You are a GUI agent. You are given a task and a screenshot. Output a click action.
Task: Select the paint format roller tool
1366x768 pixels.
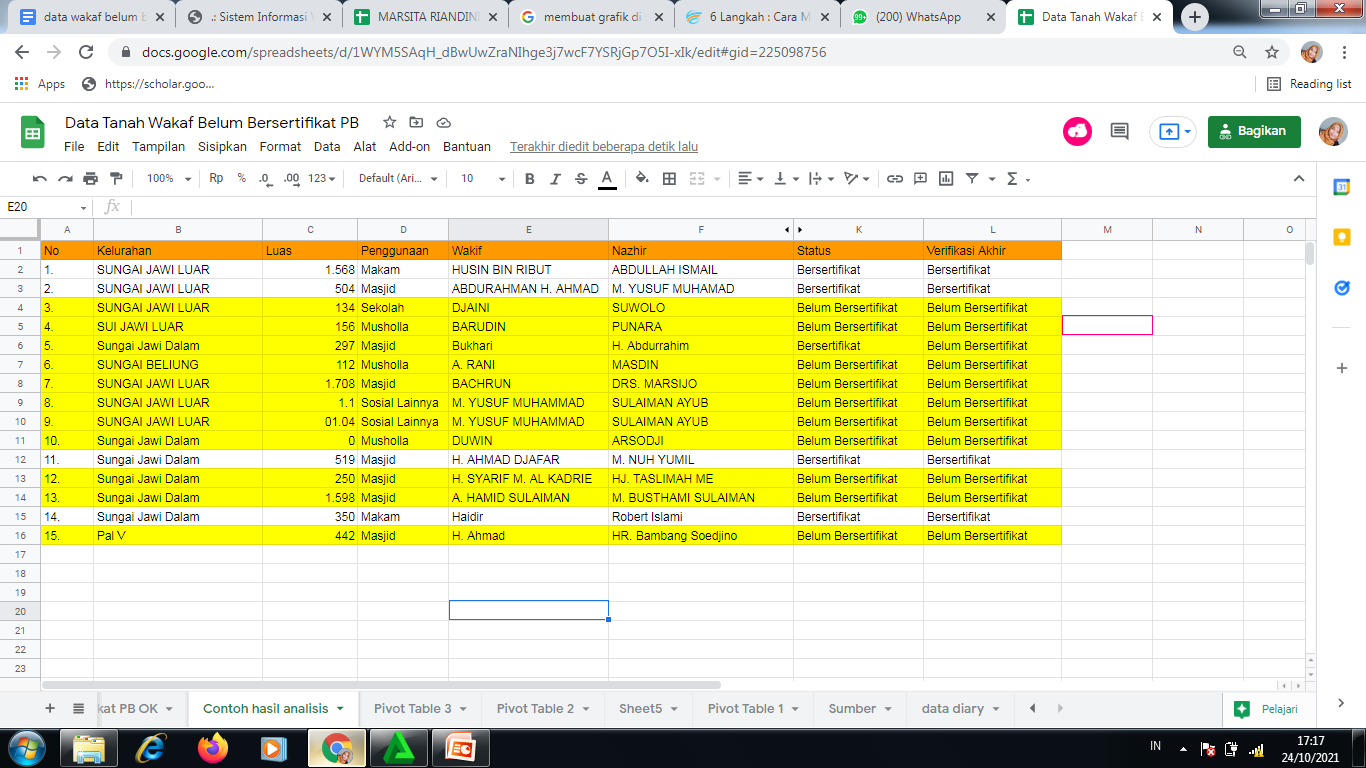116,179
